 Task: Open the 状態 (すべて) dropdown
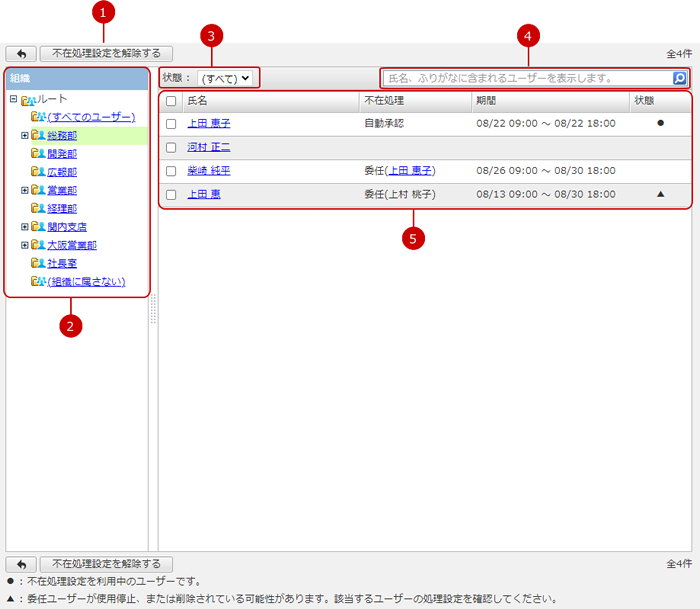225,79
